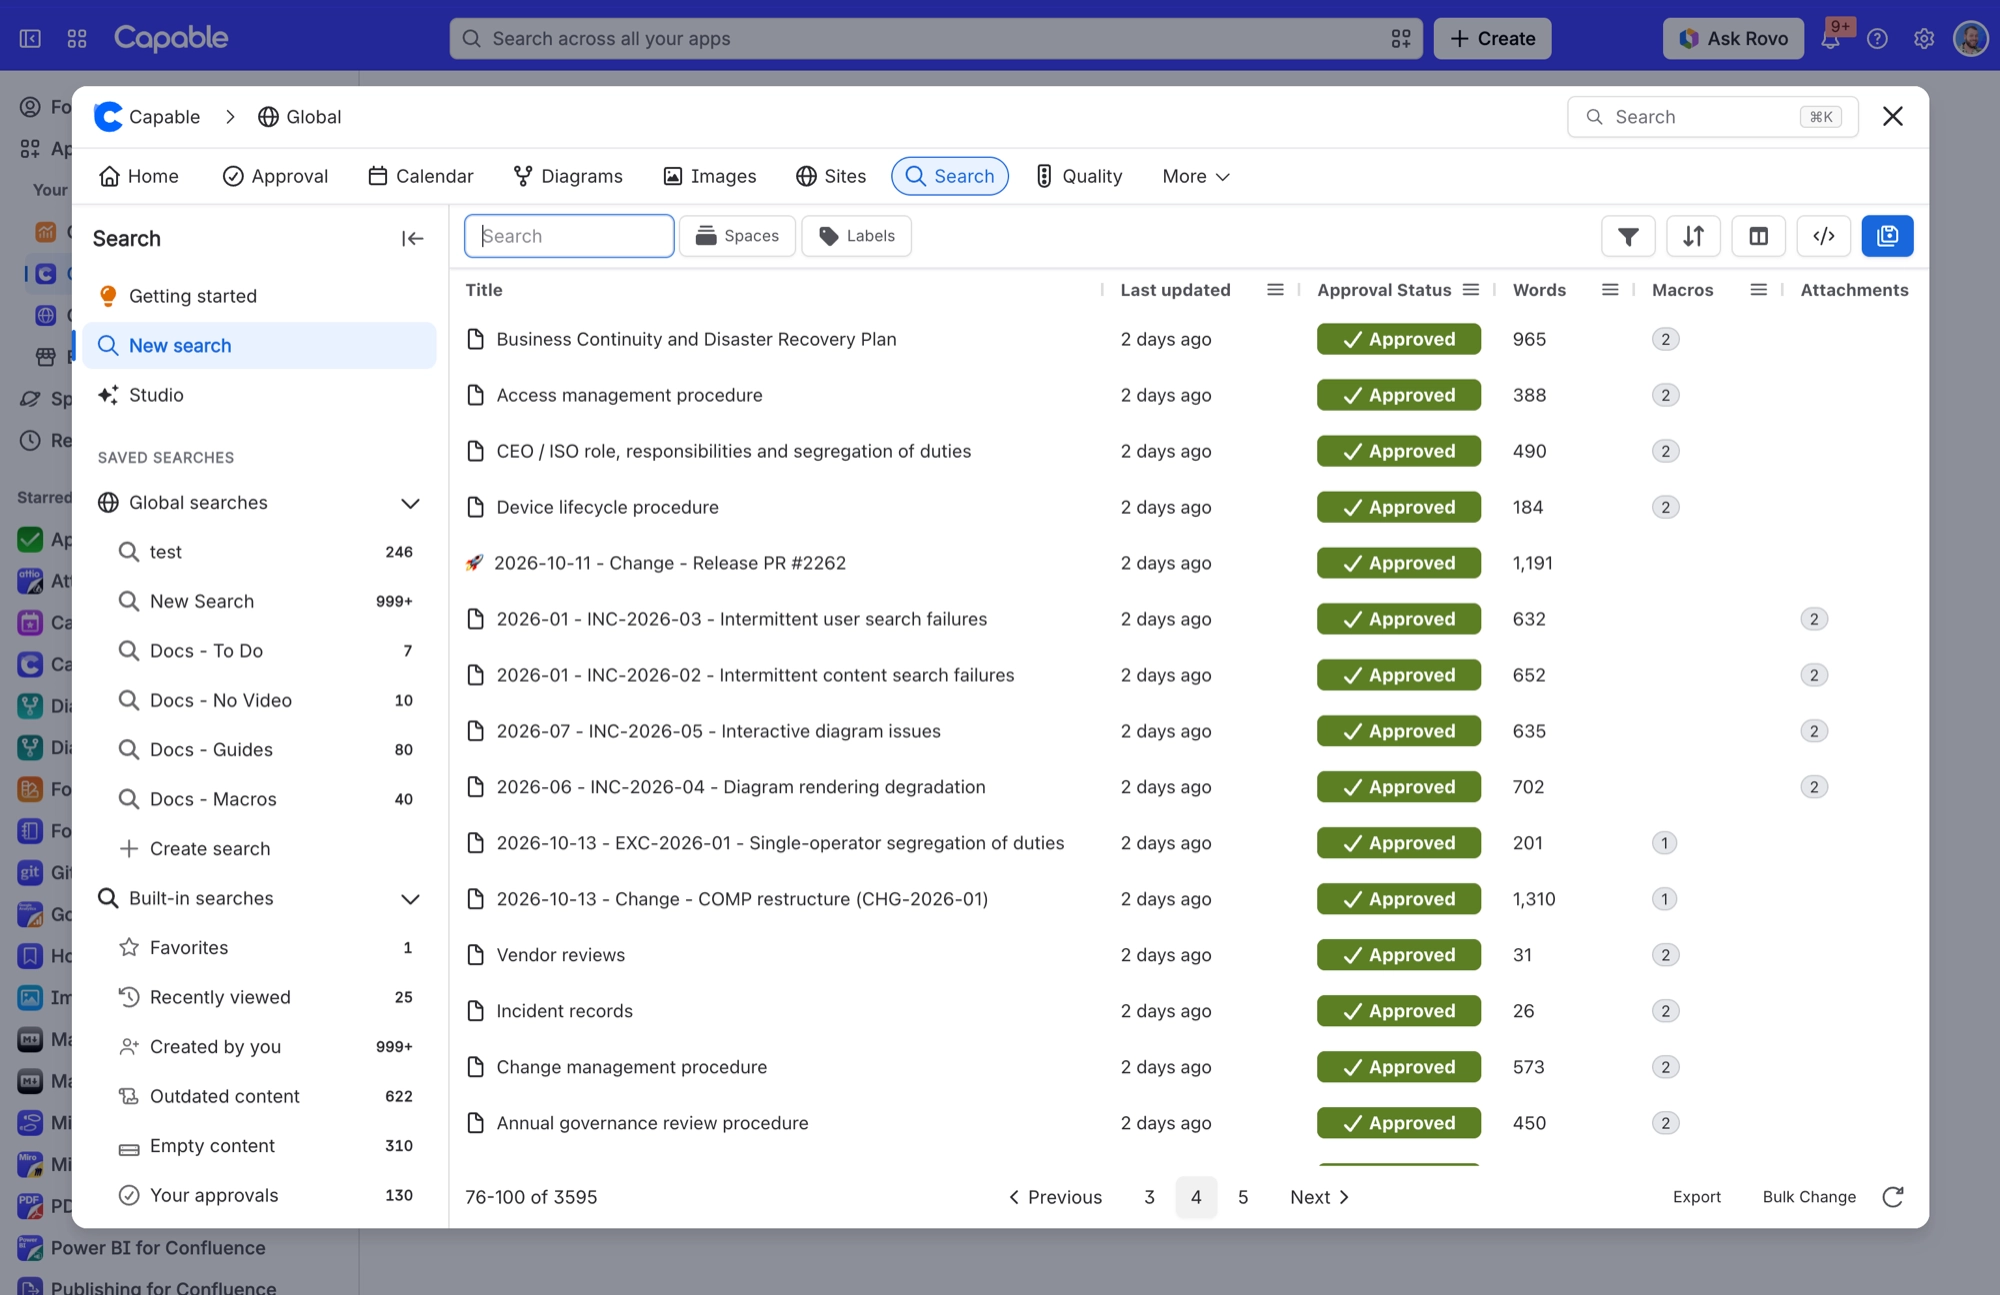Open the Labels filter dropdown
The image size is (2000, 1295).
pyautogui.click(x=857, y=236)
